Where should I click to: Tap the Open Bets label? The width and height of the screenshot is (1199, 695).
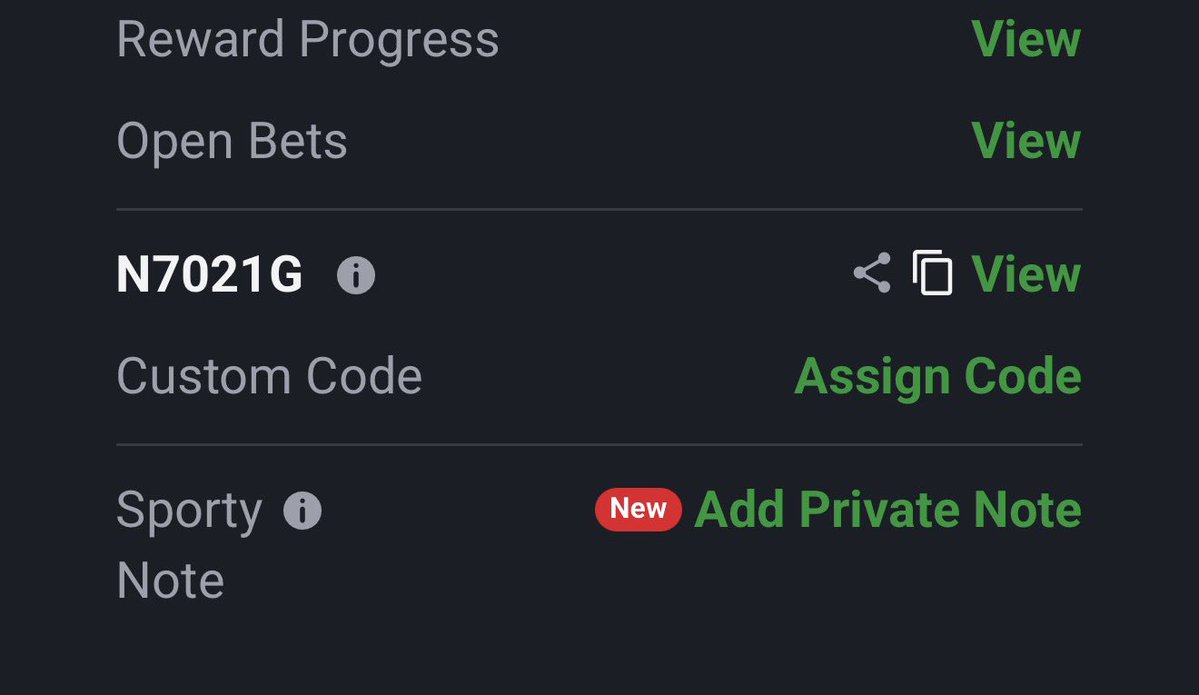tap(232, 142)
